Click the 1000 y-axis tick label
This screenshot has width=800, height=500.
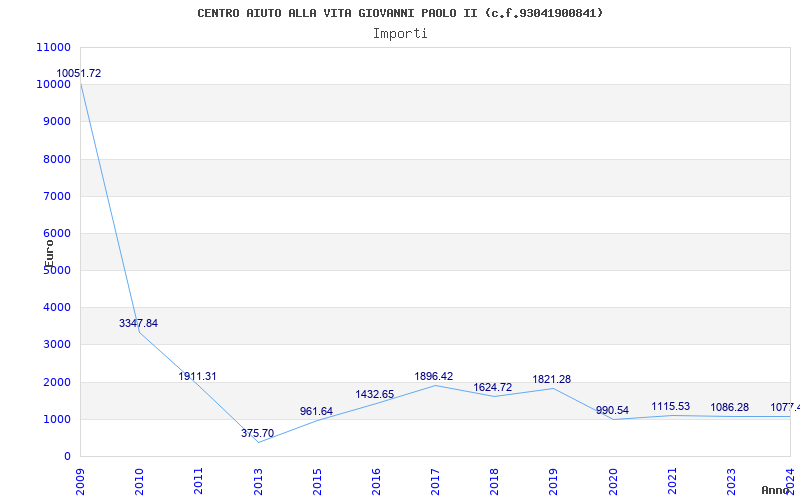click(57, 419)
